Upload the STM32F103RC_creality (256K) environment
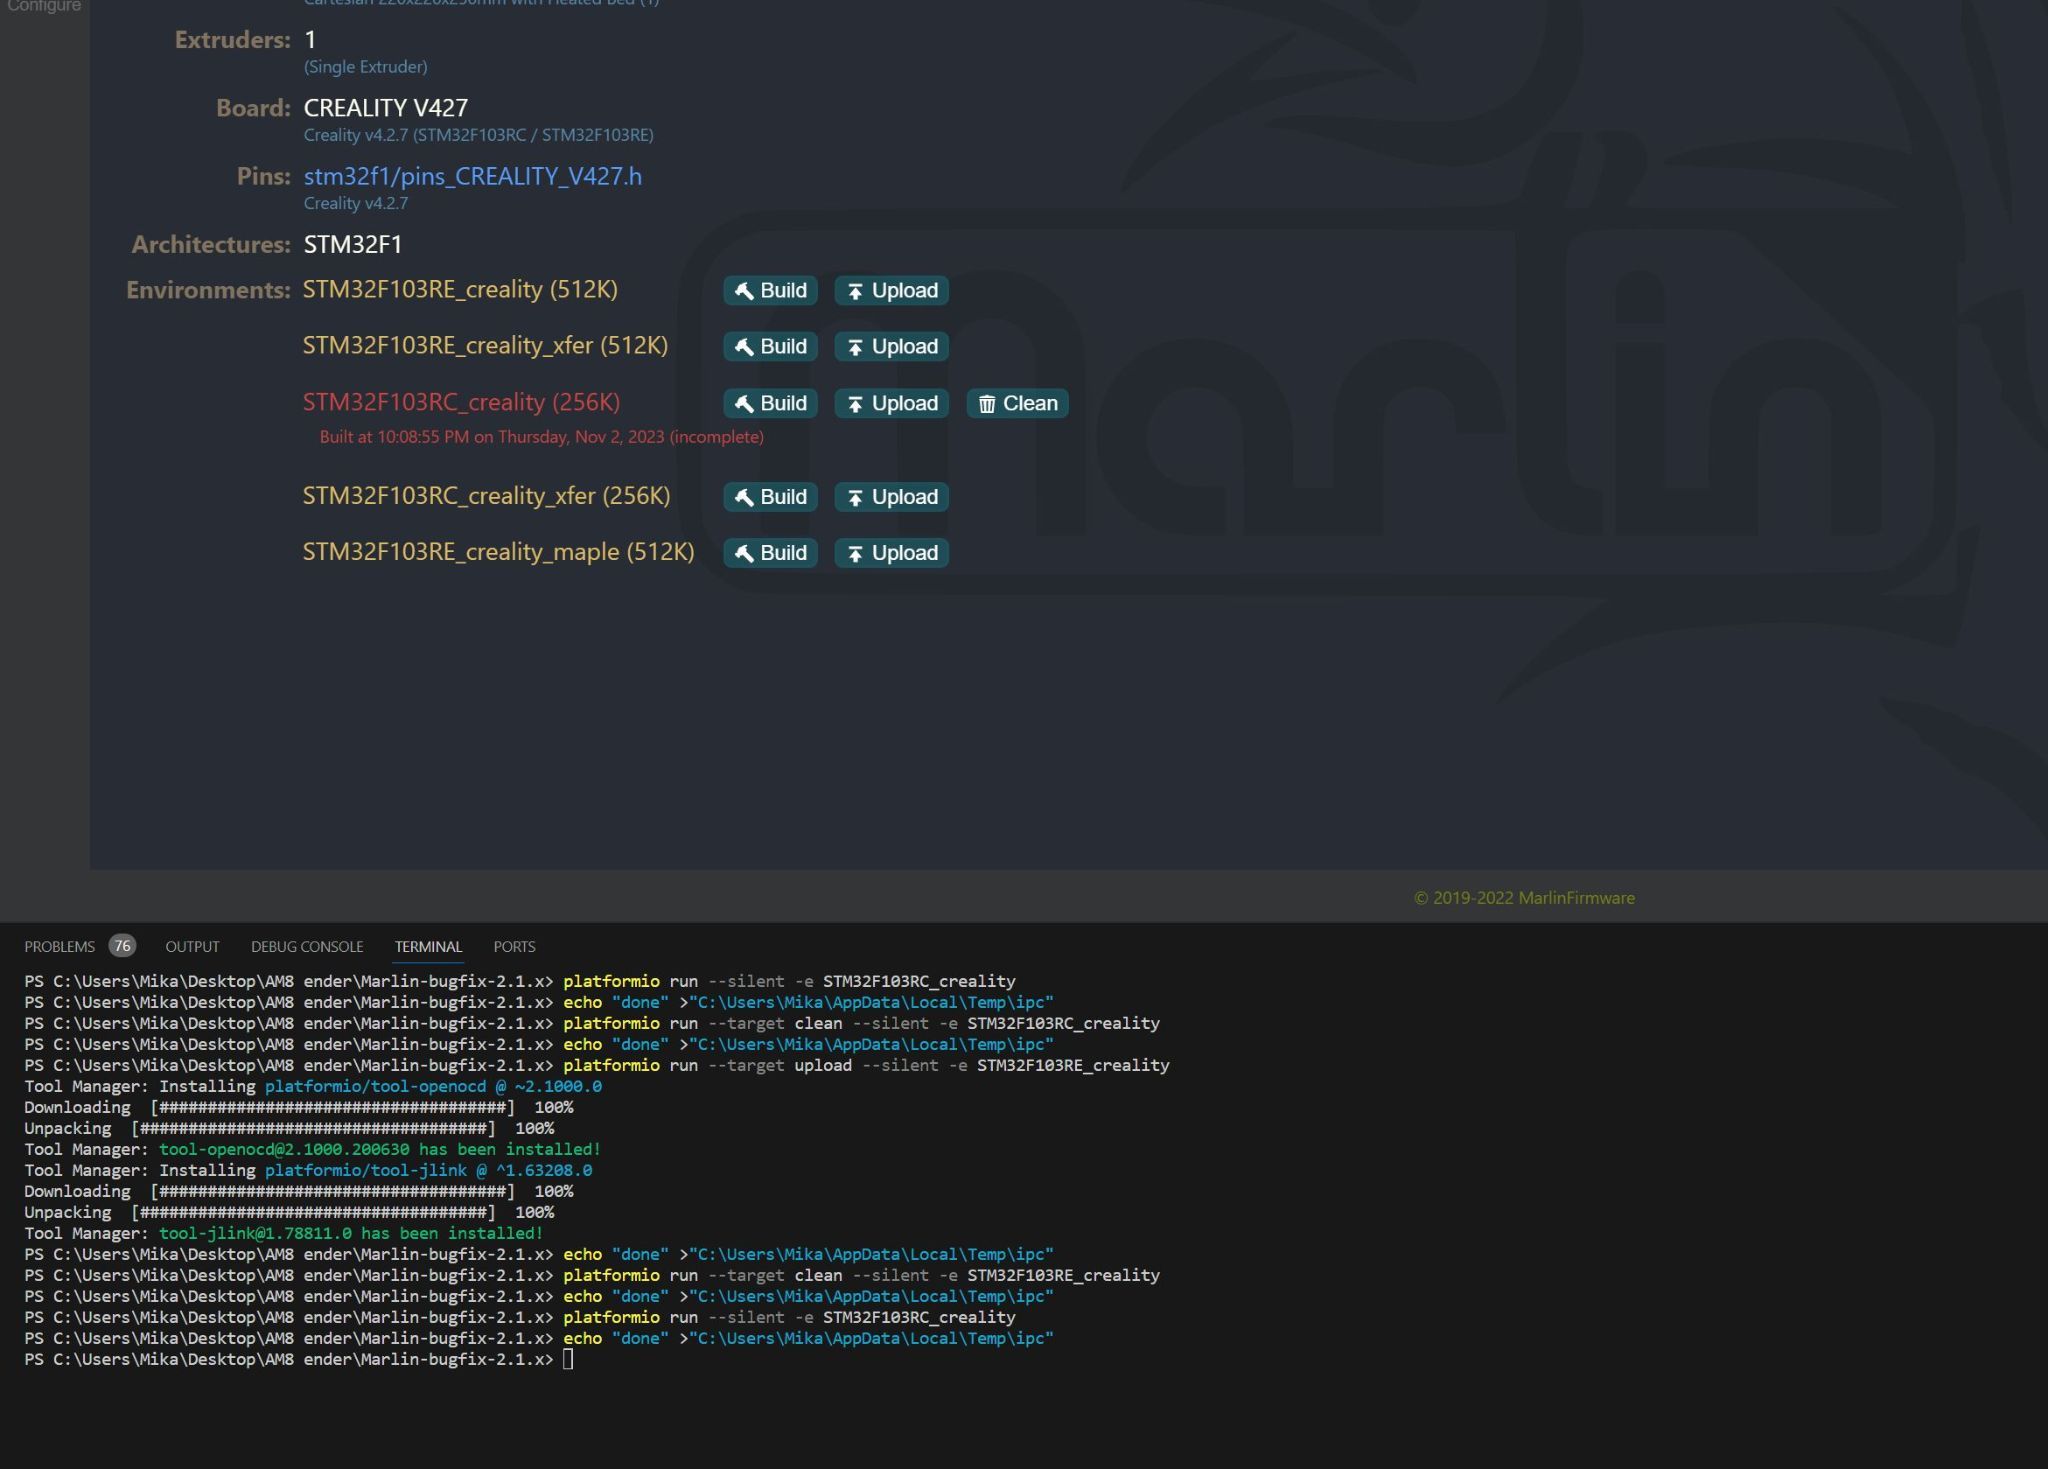Image resolution: width=2048 pixels, height=1469 pixels. coord(891,404)
